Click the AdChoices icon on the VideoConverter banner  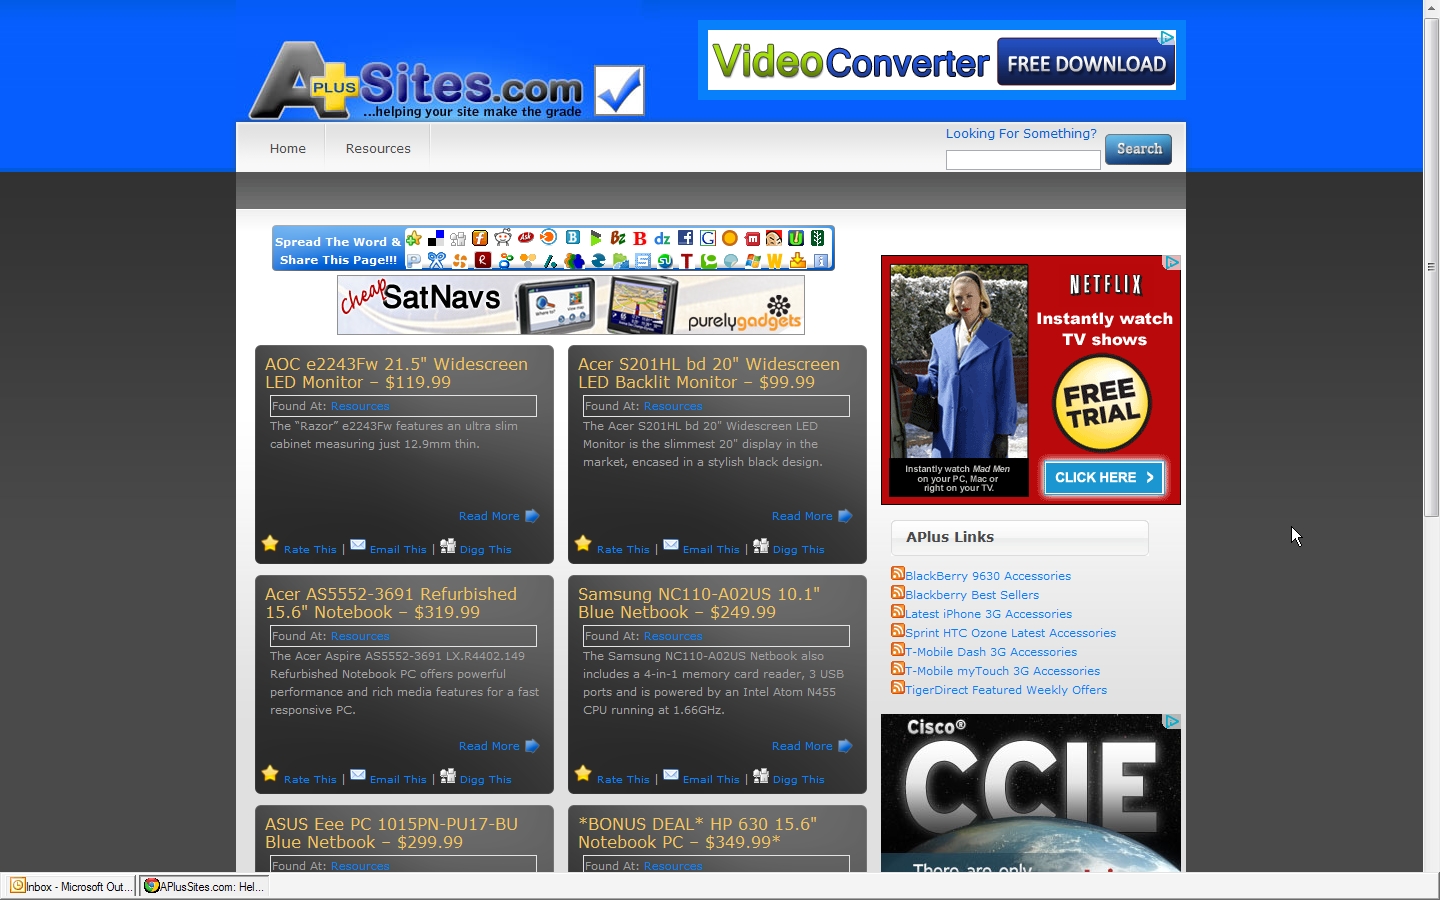1167,38
